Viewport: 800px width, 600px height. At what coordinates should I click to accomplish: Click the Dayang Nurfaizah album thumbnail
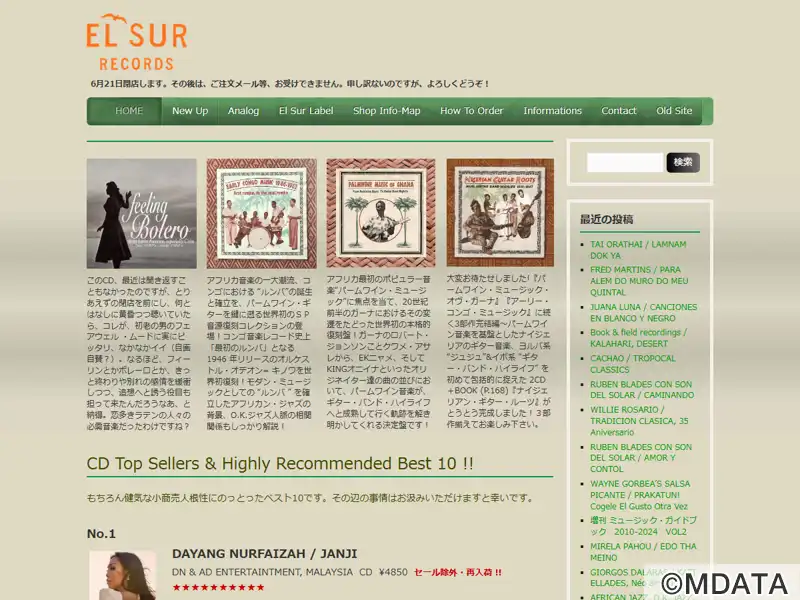(123, 575)
